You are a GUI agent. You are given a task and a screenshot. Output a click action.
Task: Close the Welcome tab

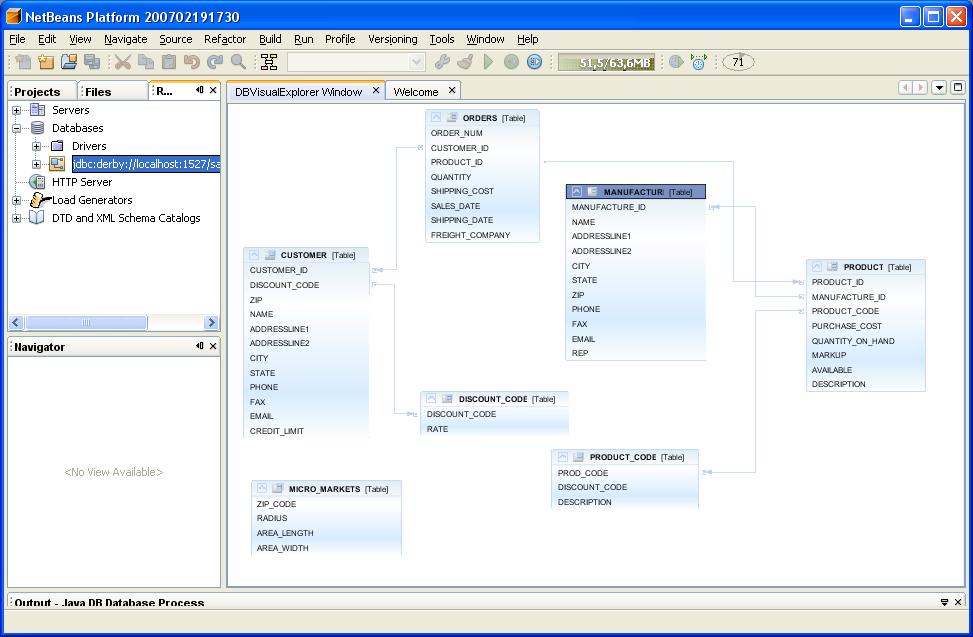[452, 91]
